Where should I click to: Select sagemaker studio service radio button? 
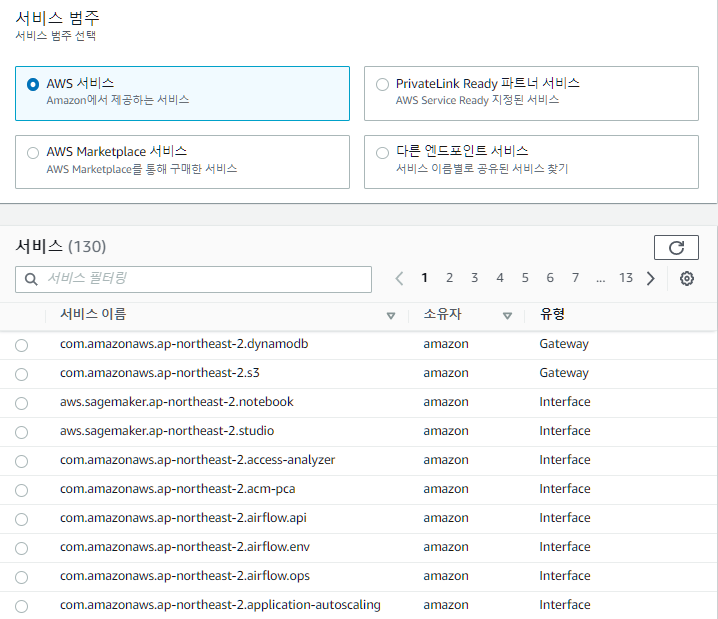(22, 432)
